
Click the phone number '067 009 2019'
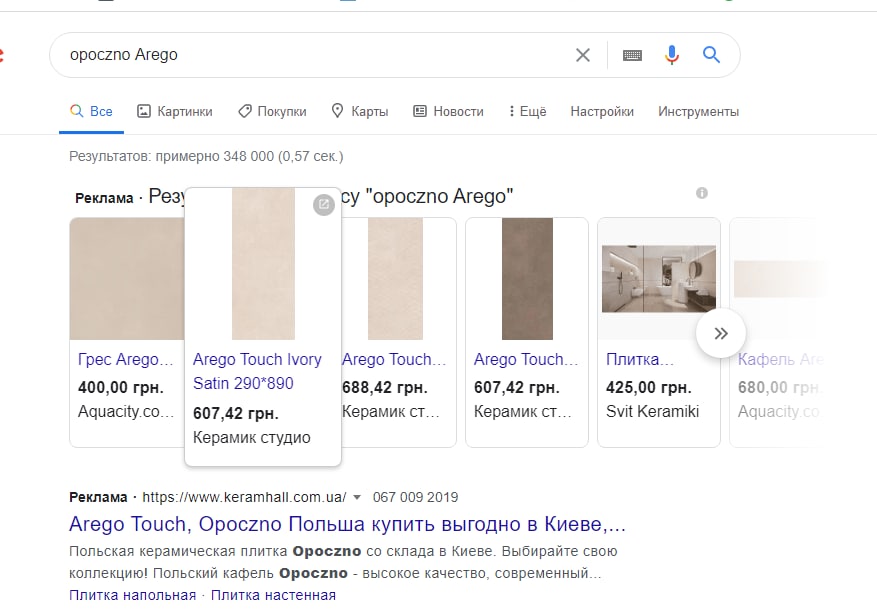tap(416, 497)
